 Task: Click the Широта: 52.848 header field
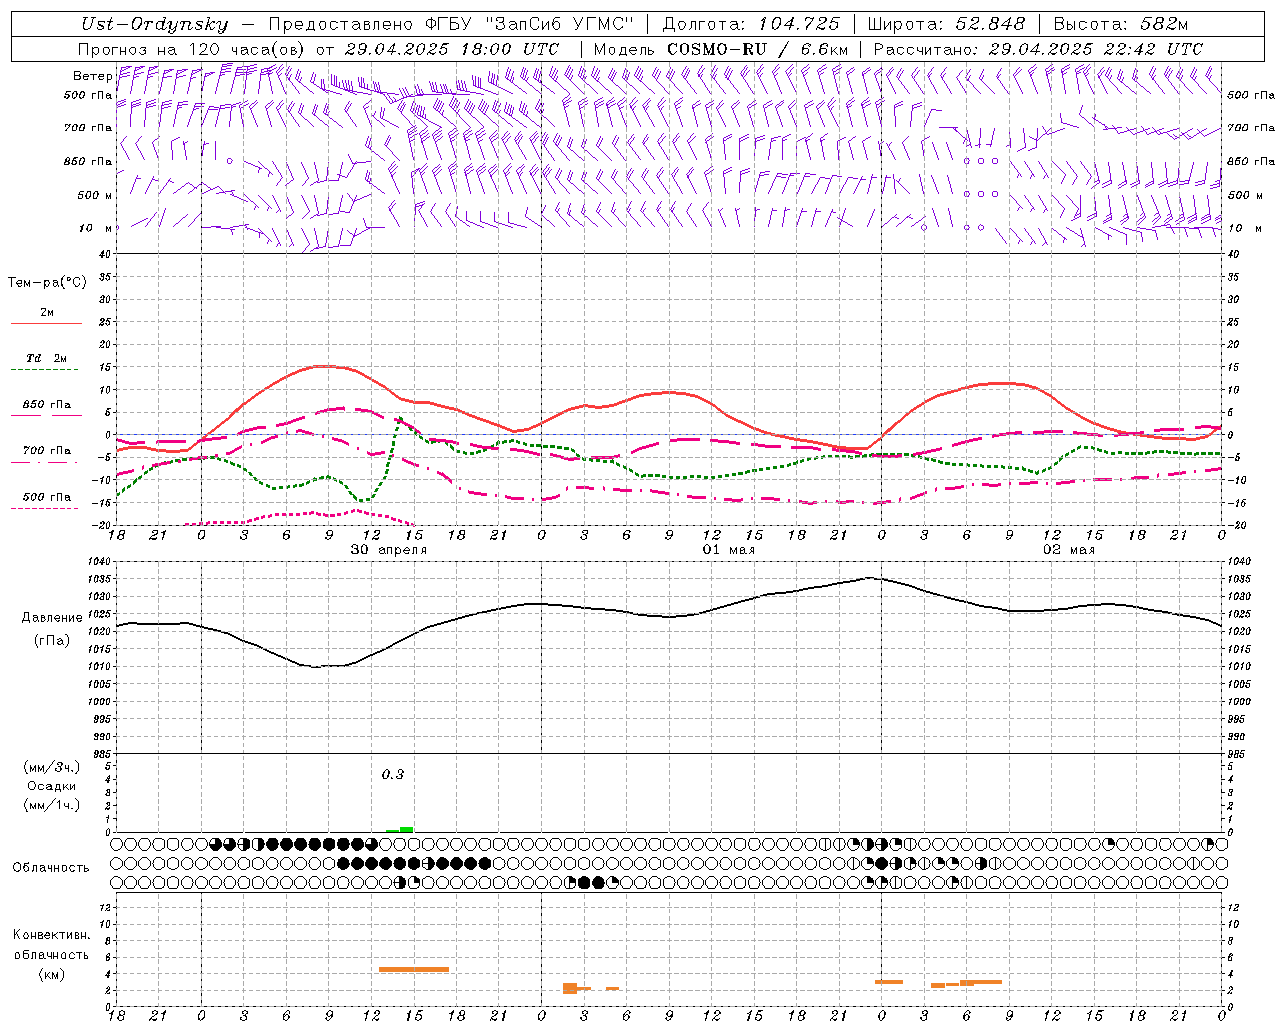click(946, 24)
